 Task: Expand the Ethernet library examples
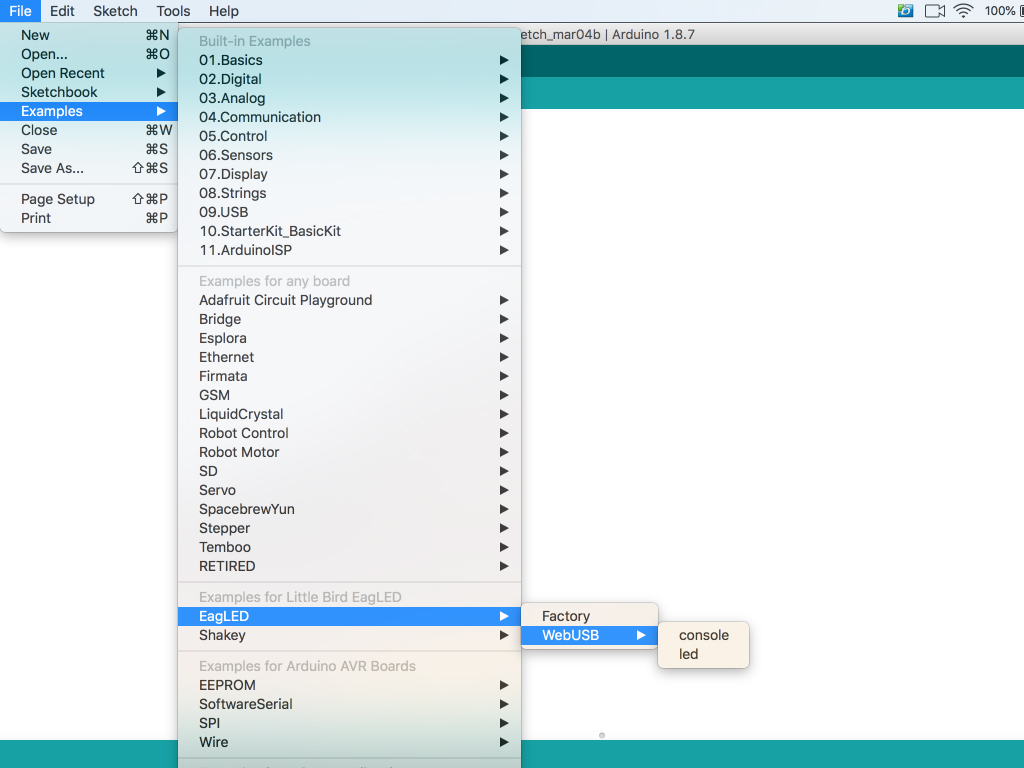pos(349,357)
